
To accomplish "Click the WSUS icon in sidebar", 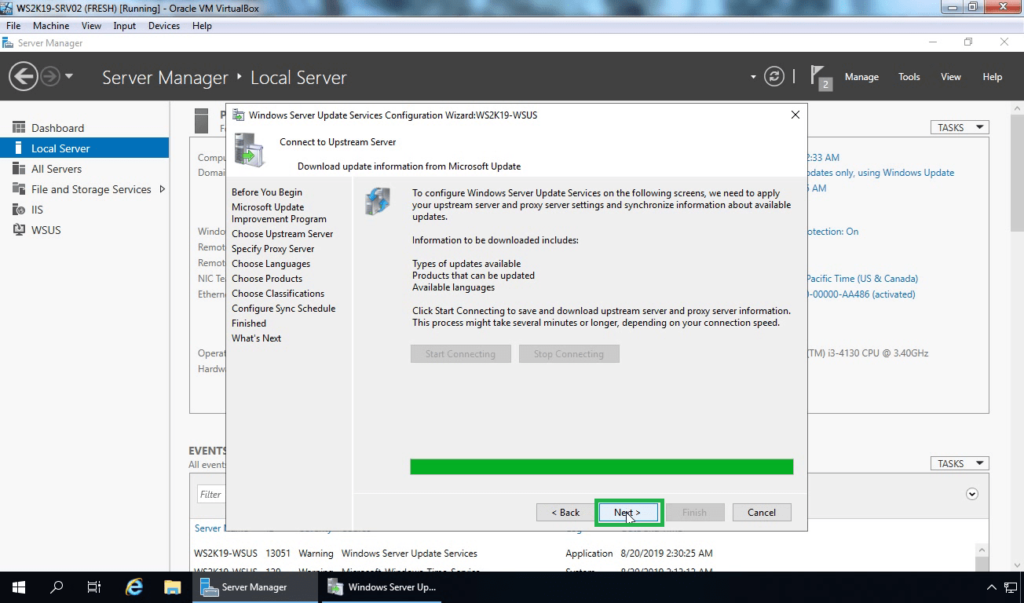I will 18,229.
